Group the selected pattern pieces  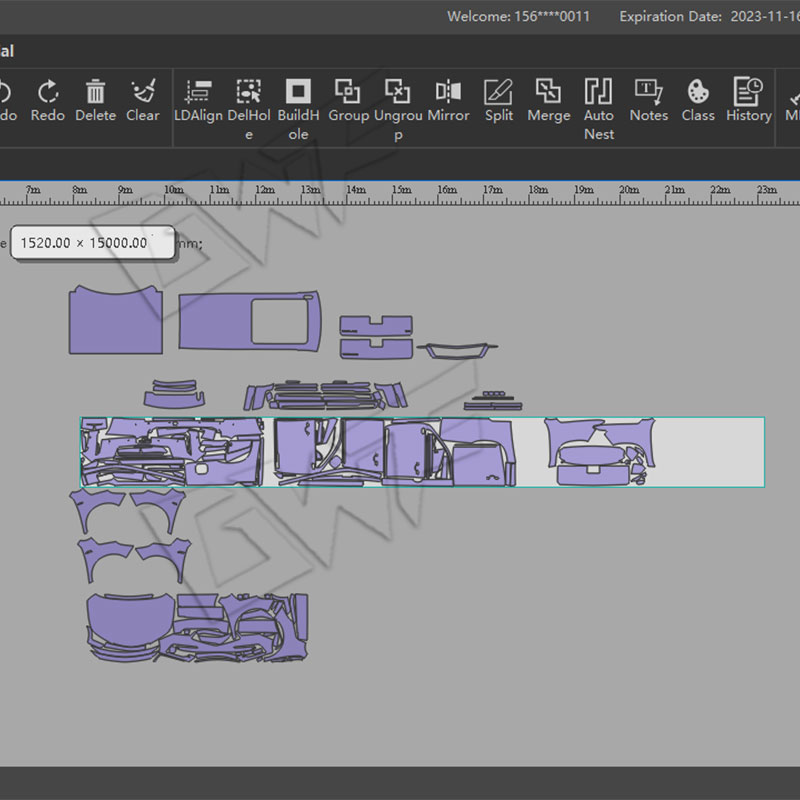(x=348, y=93)
